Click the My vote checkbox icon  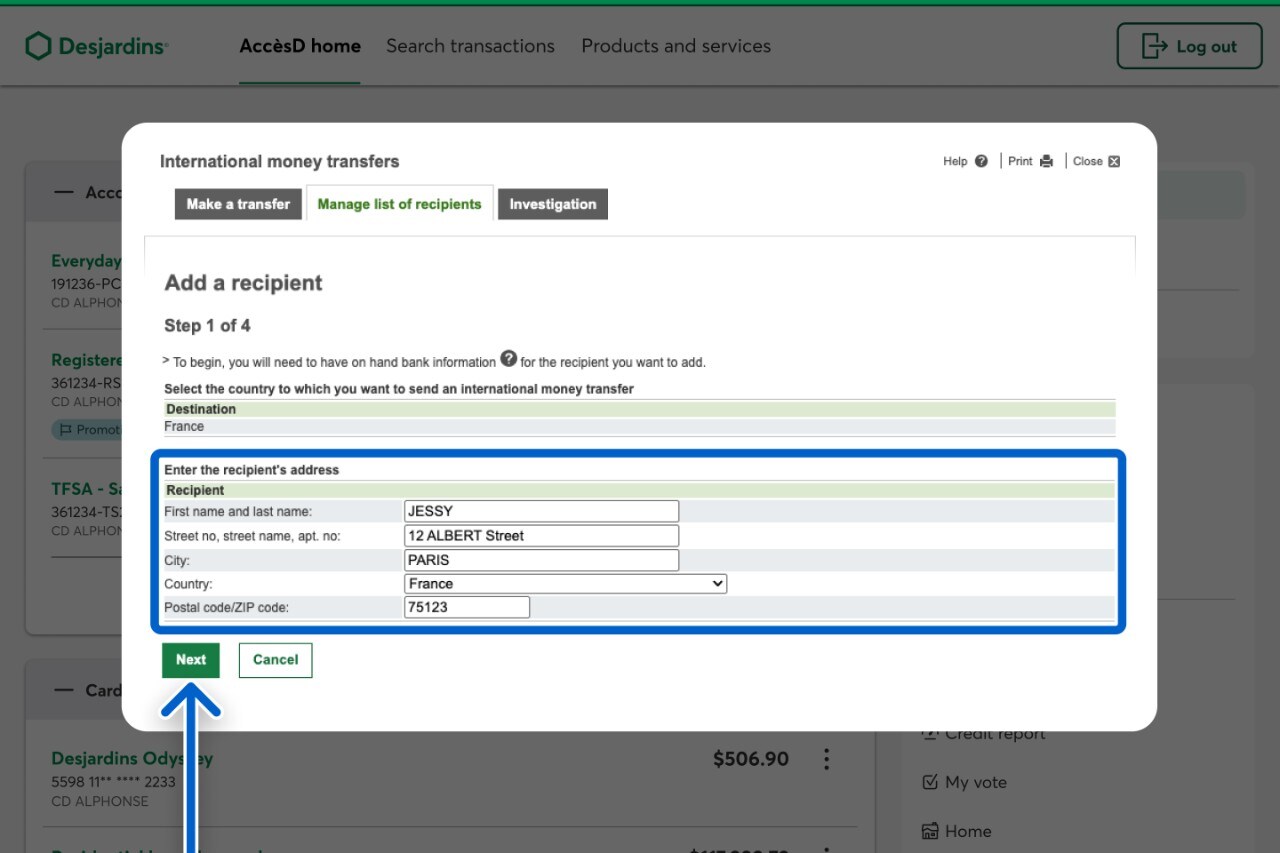tap(930, 782)
